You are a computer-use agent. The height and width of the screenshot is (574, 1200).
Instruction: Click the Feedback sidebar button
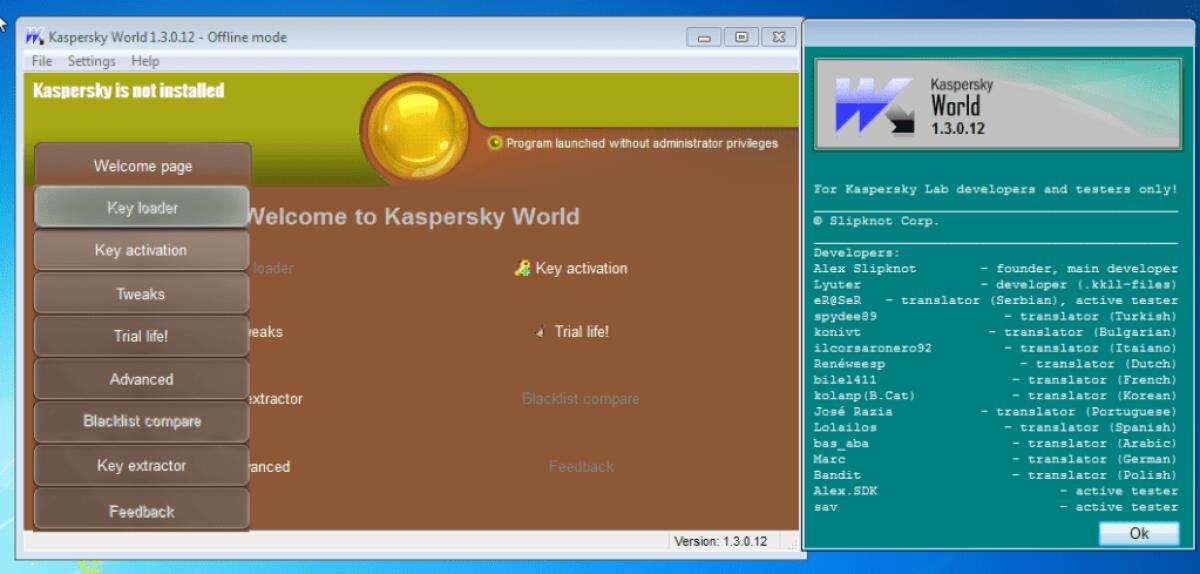pyautogui.click(x=142, y=511)
